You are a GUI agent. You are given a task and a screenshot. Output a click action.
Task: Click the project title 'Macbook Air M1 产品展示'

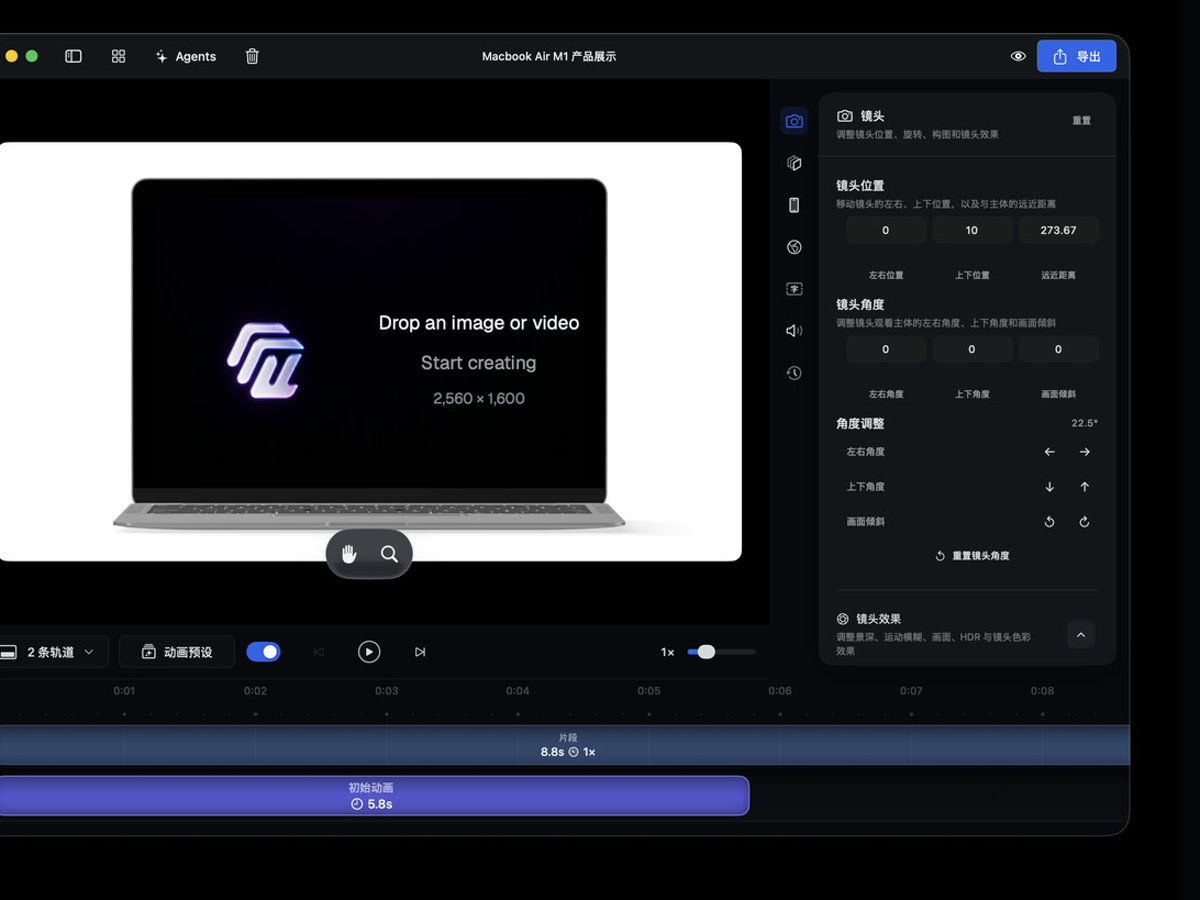(x=549, y=56)
